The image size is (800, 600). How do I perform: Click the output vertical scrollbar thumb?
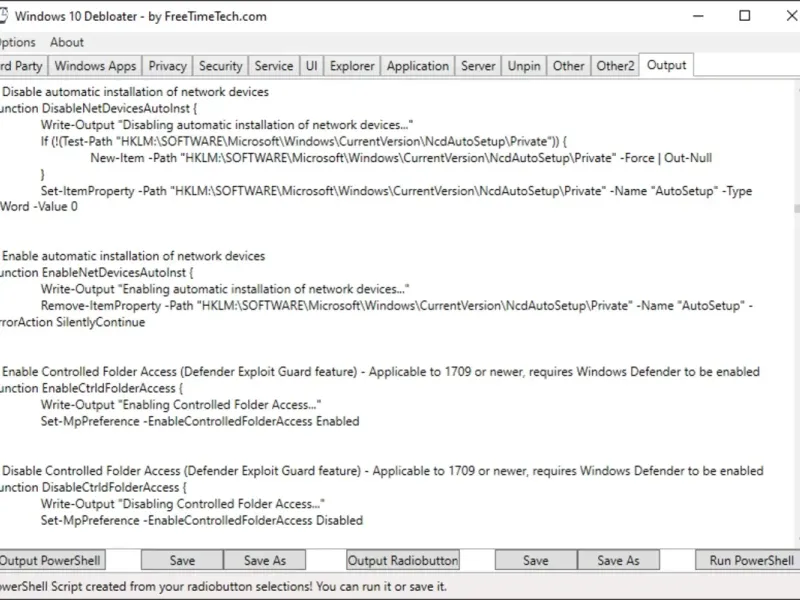point(797,209)
